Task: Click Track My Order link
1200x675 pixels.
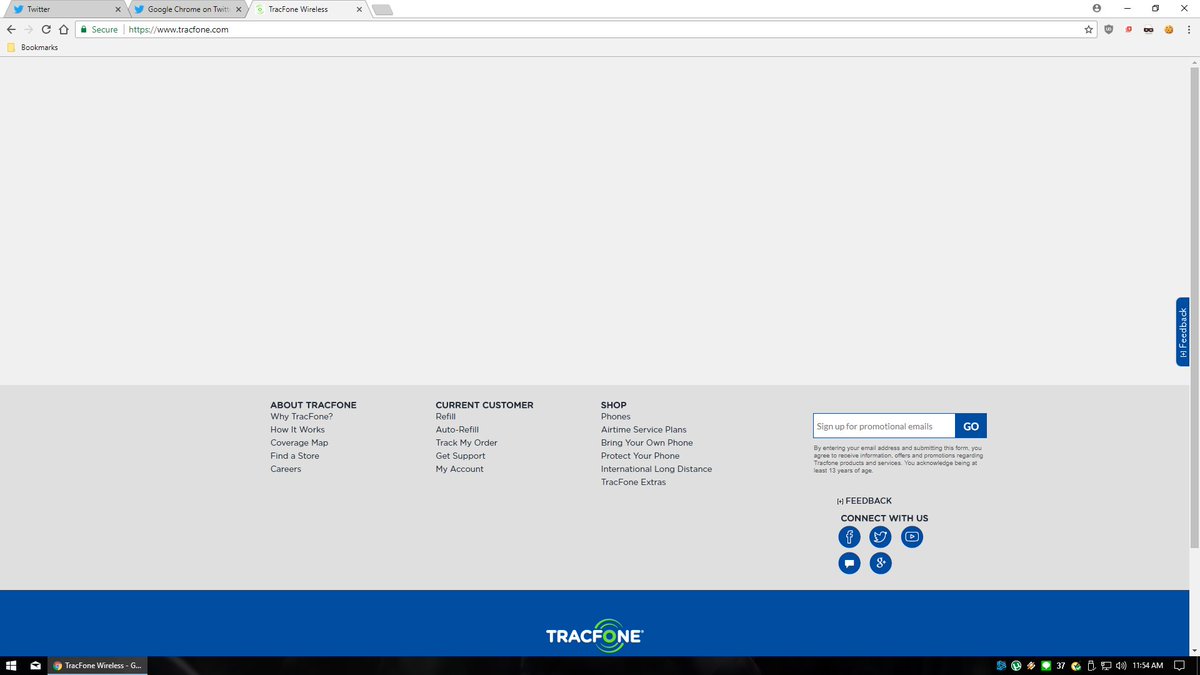Action: coord(466,443)
